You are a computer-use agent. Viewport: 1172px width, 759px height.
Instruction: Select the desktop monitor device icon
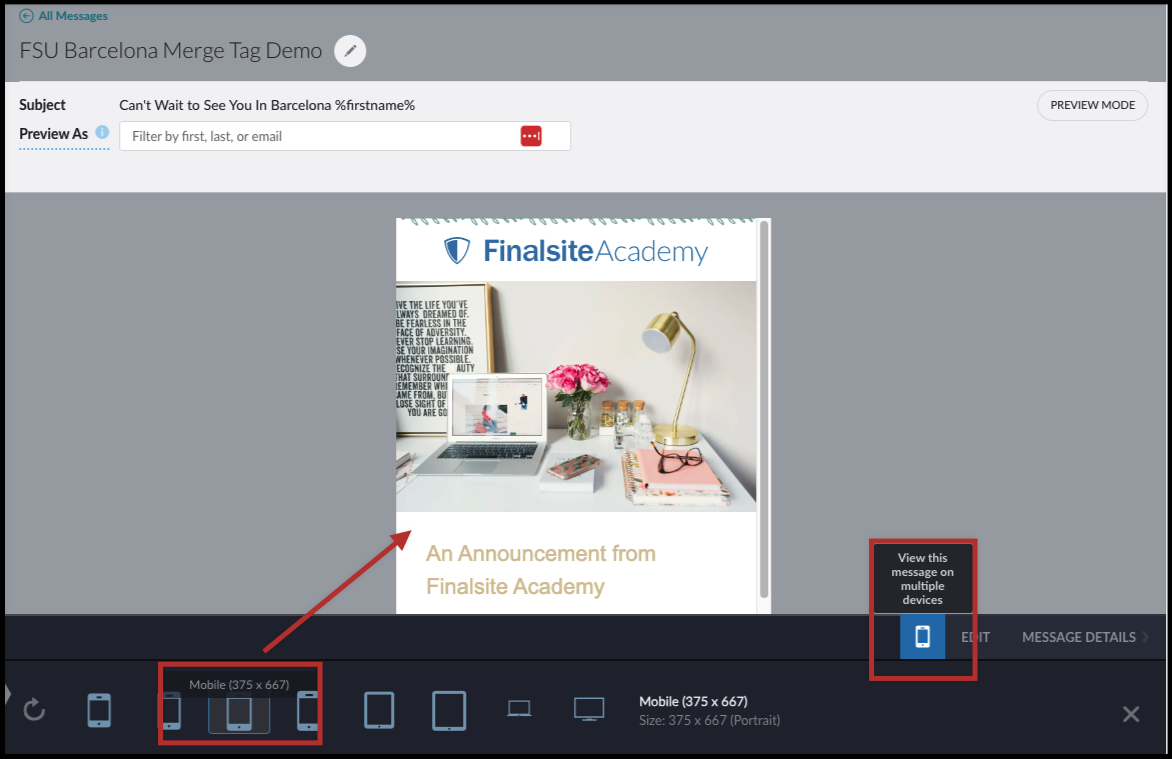(589, 709)
